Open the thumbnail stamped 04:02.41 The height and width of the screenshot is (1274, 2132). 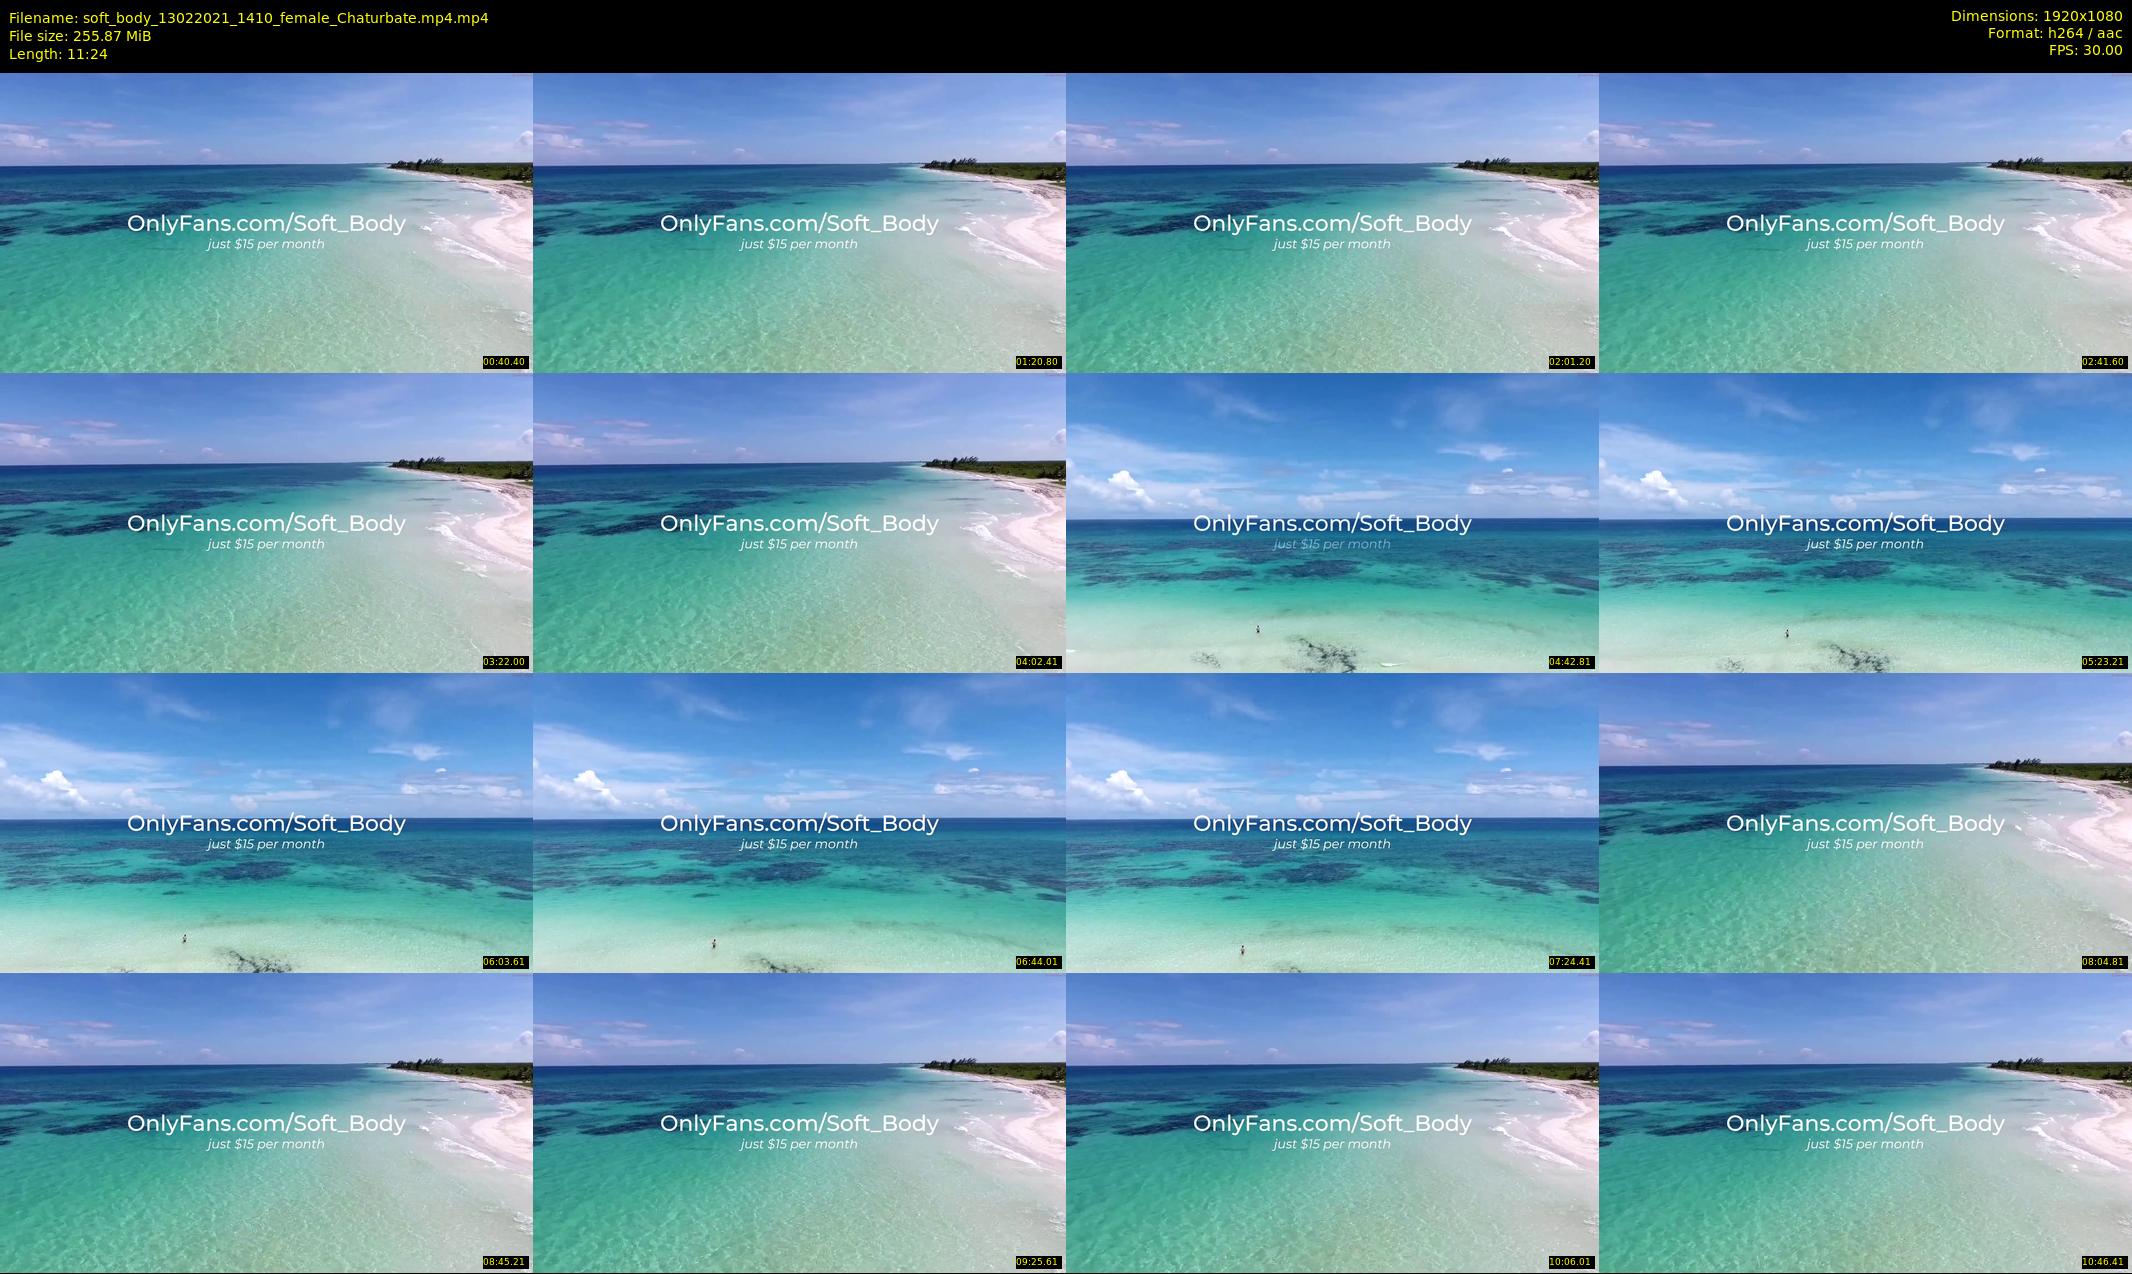click(799, 523)
